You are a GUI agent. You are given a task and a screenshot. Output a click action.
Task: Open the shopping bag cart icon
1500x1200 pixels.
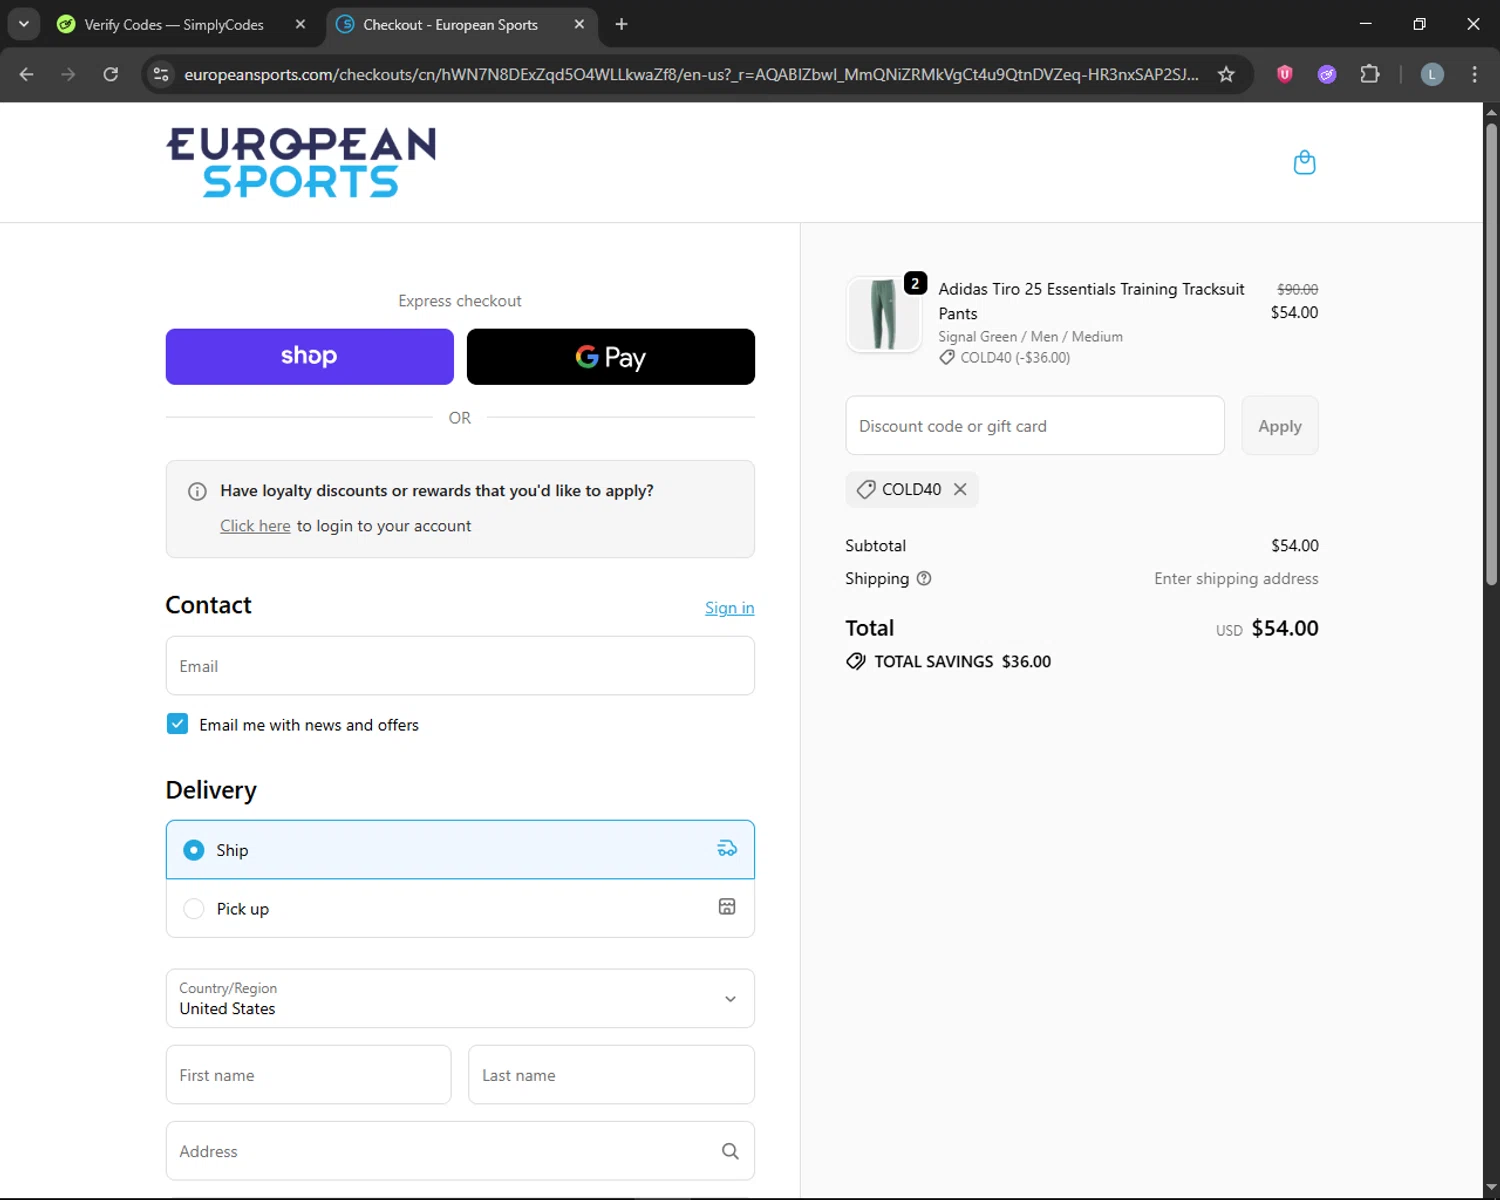click(x=1304, y=162)
